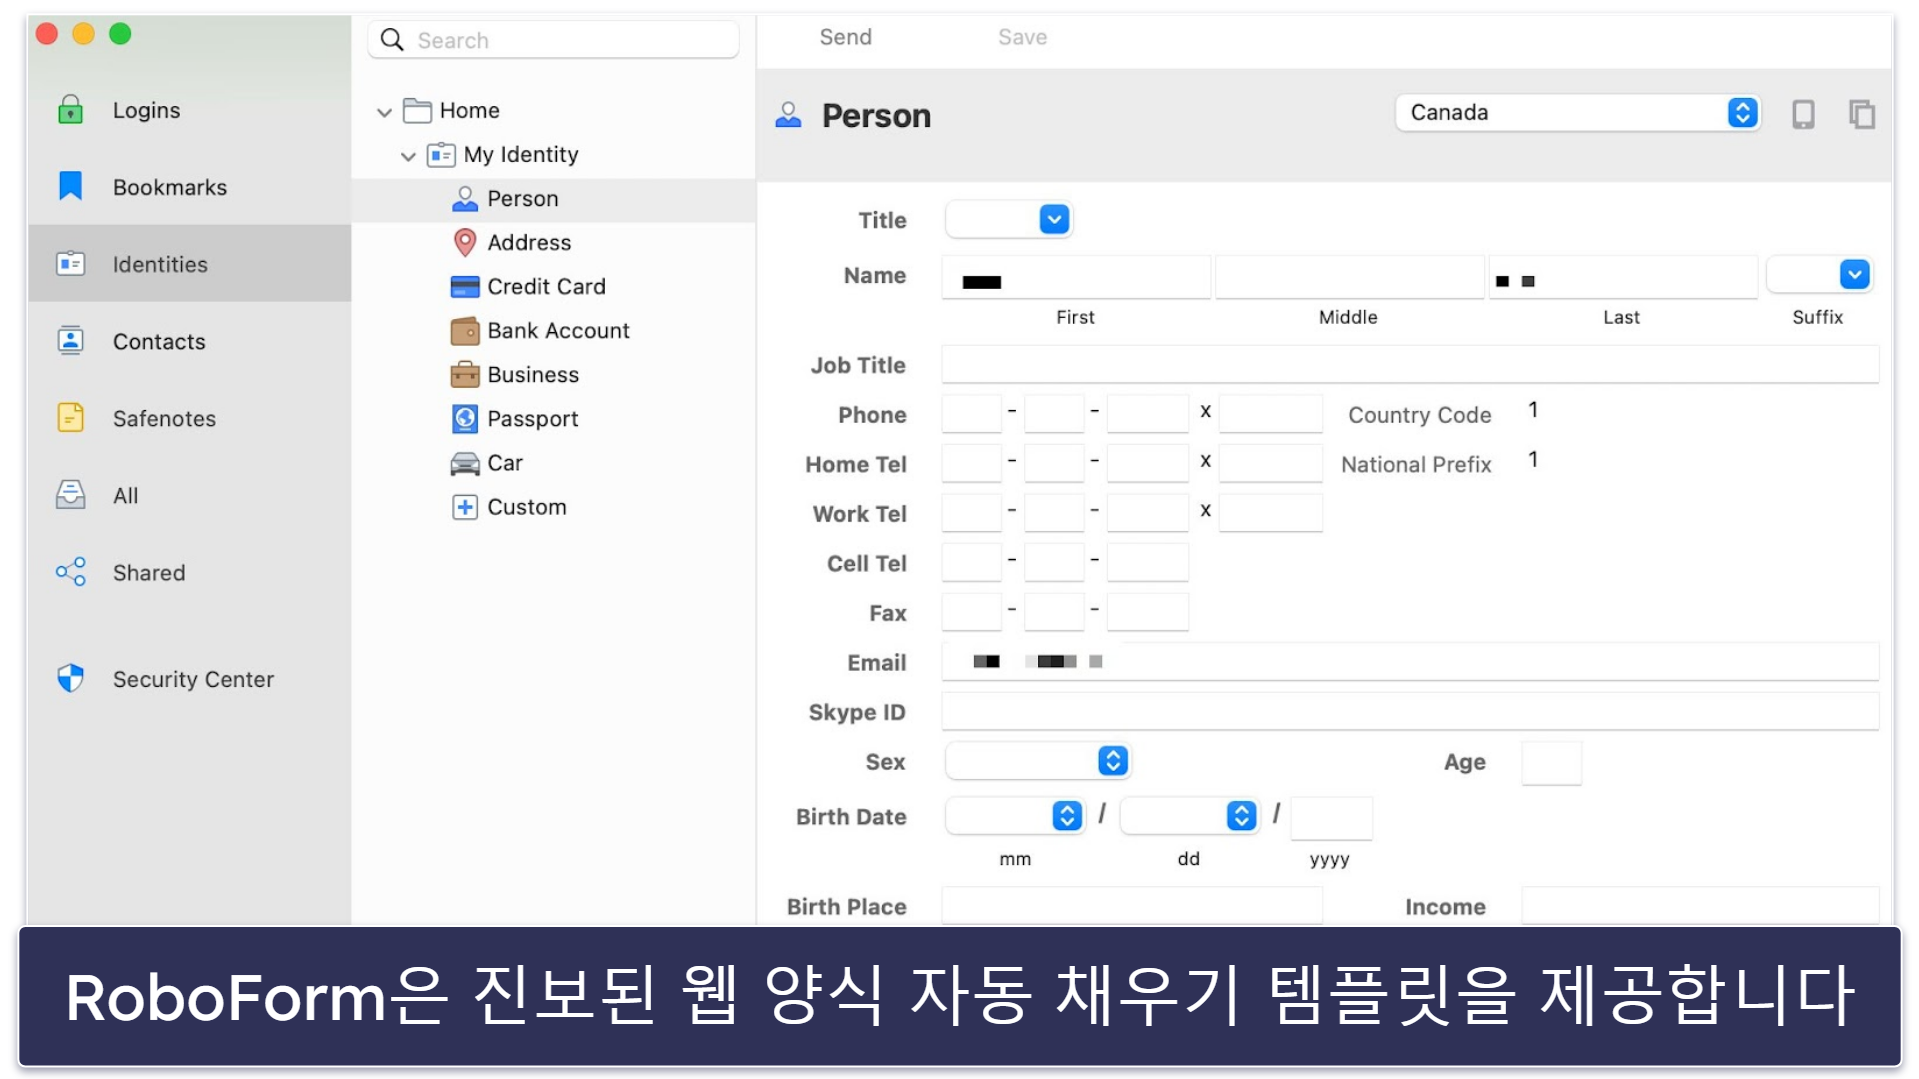Open the Bookmarks sidebar icon
The height and width of the screenshot is (1079, 1919).
click(x=70, y=186)
